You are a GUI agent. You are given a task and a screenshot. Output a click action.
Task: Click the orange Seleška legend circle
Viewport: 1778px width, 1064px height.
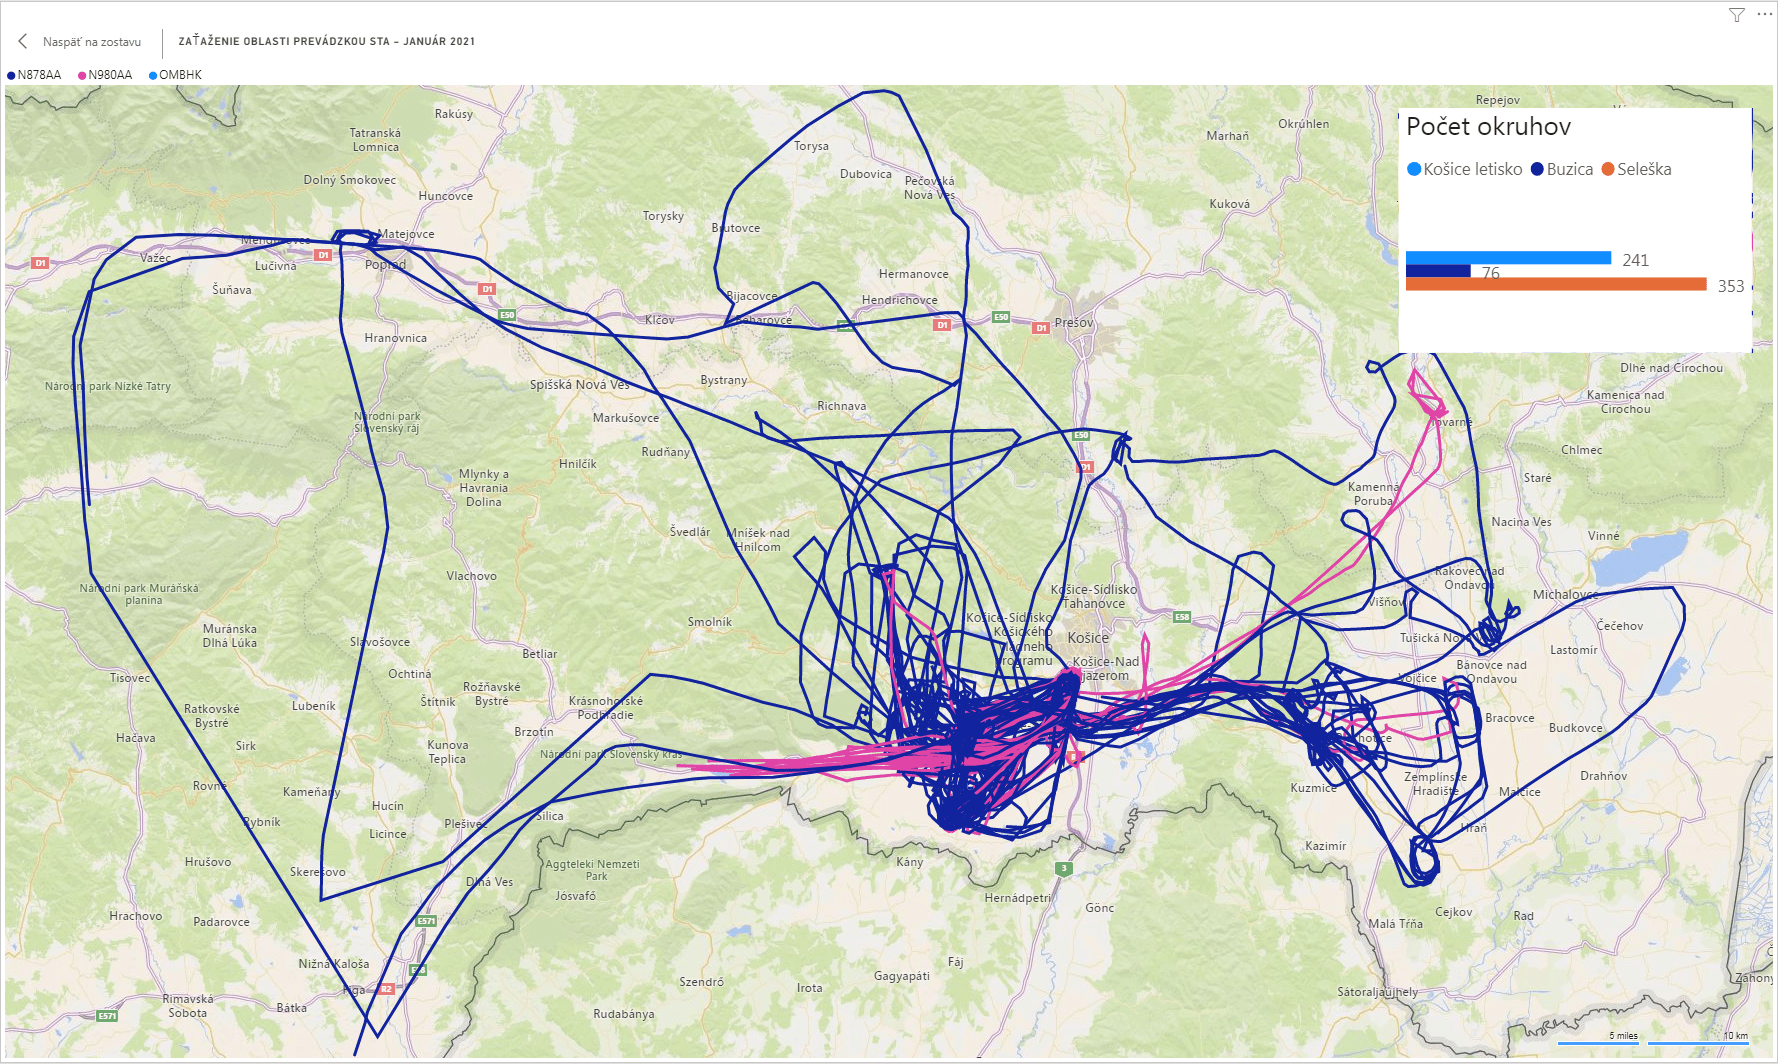point(1608,169)
